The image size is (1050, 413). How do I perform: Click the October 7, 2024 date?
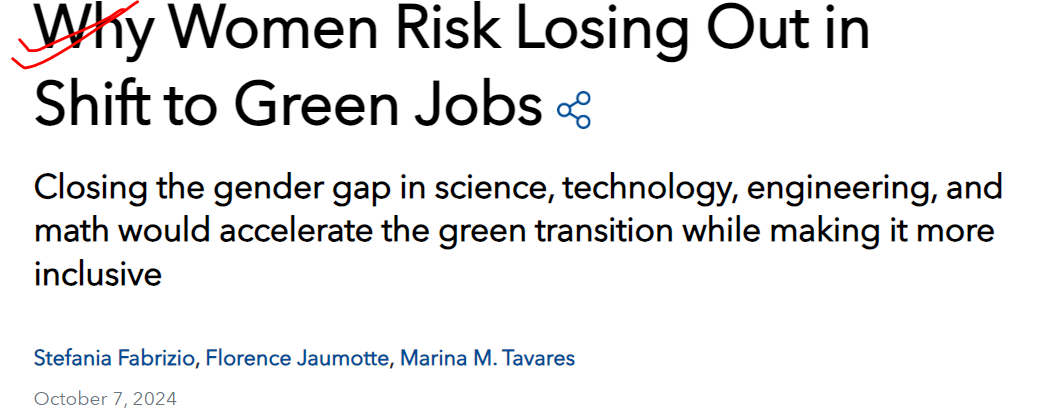point(105,399)
